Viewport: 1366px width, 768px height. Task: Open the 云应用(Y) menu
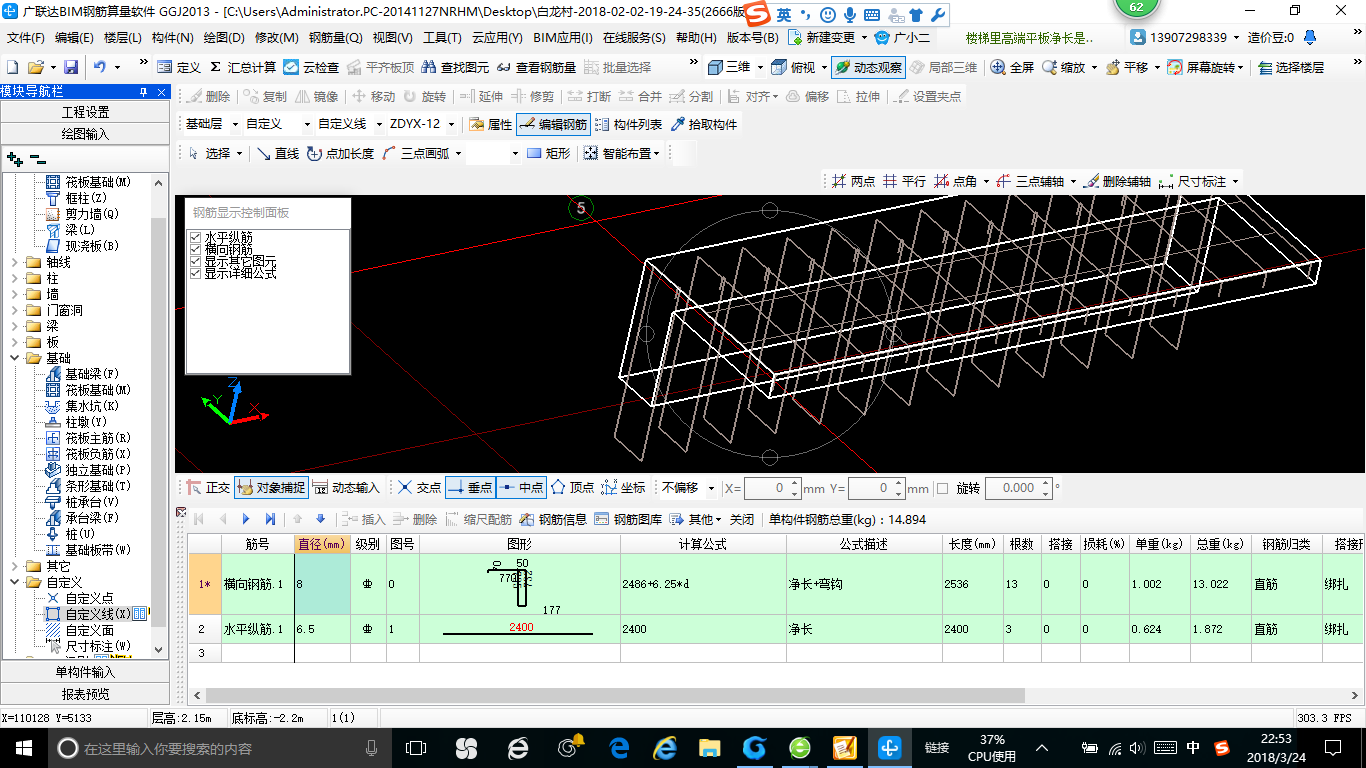[496, 38]
